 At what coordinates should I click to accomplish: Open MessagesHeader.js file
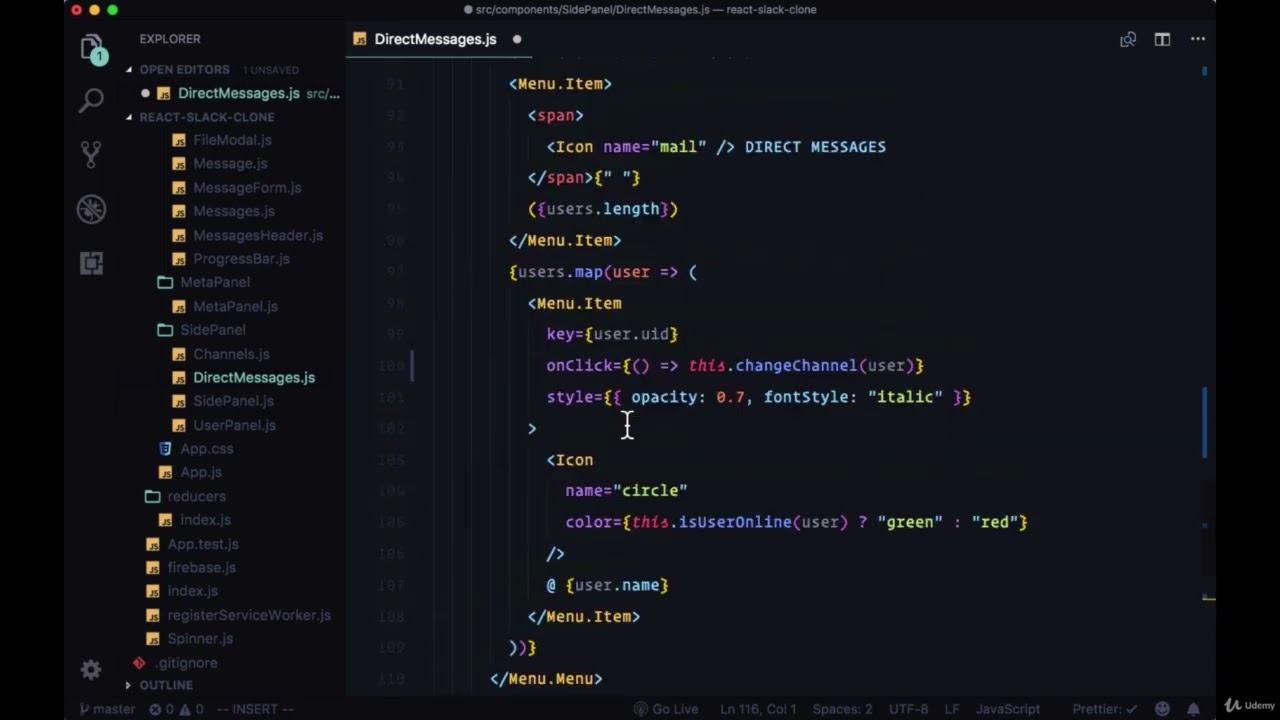[257, 235]
